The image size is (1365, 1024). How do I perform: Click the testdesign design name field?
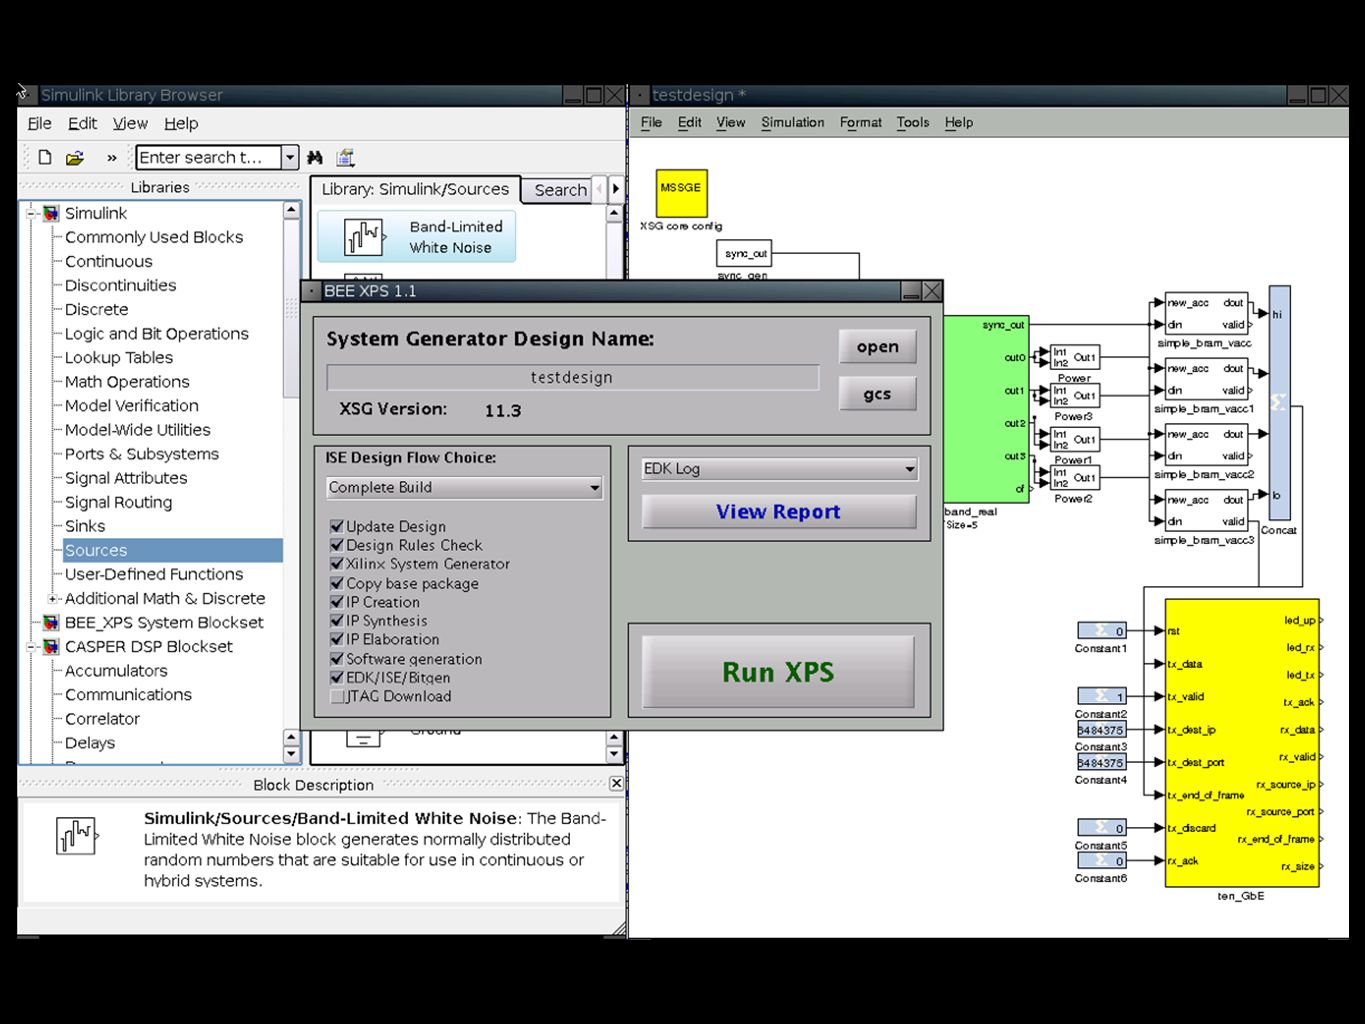[x=572, y=378]
